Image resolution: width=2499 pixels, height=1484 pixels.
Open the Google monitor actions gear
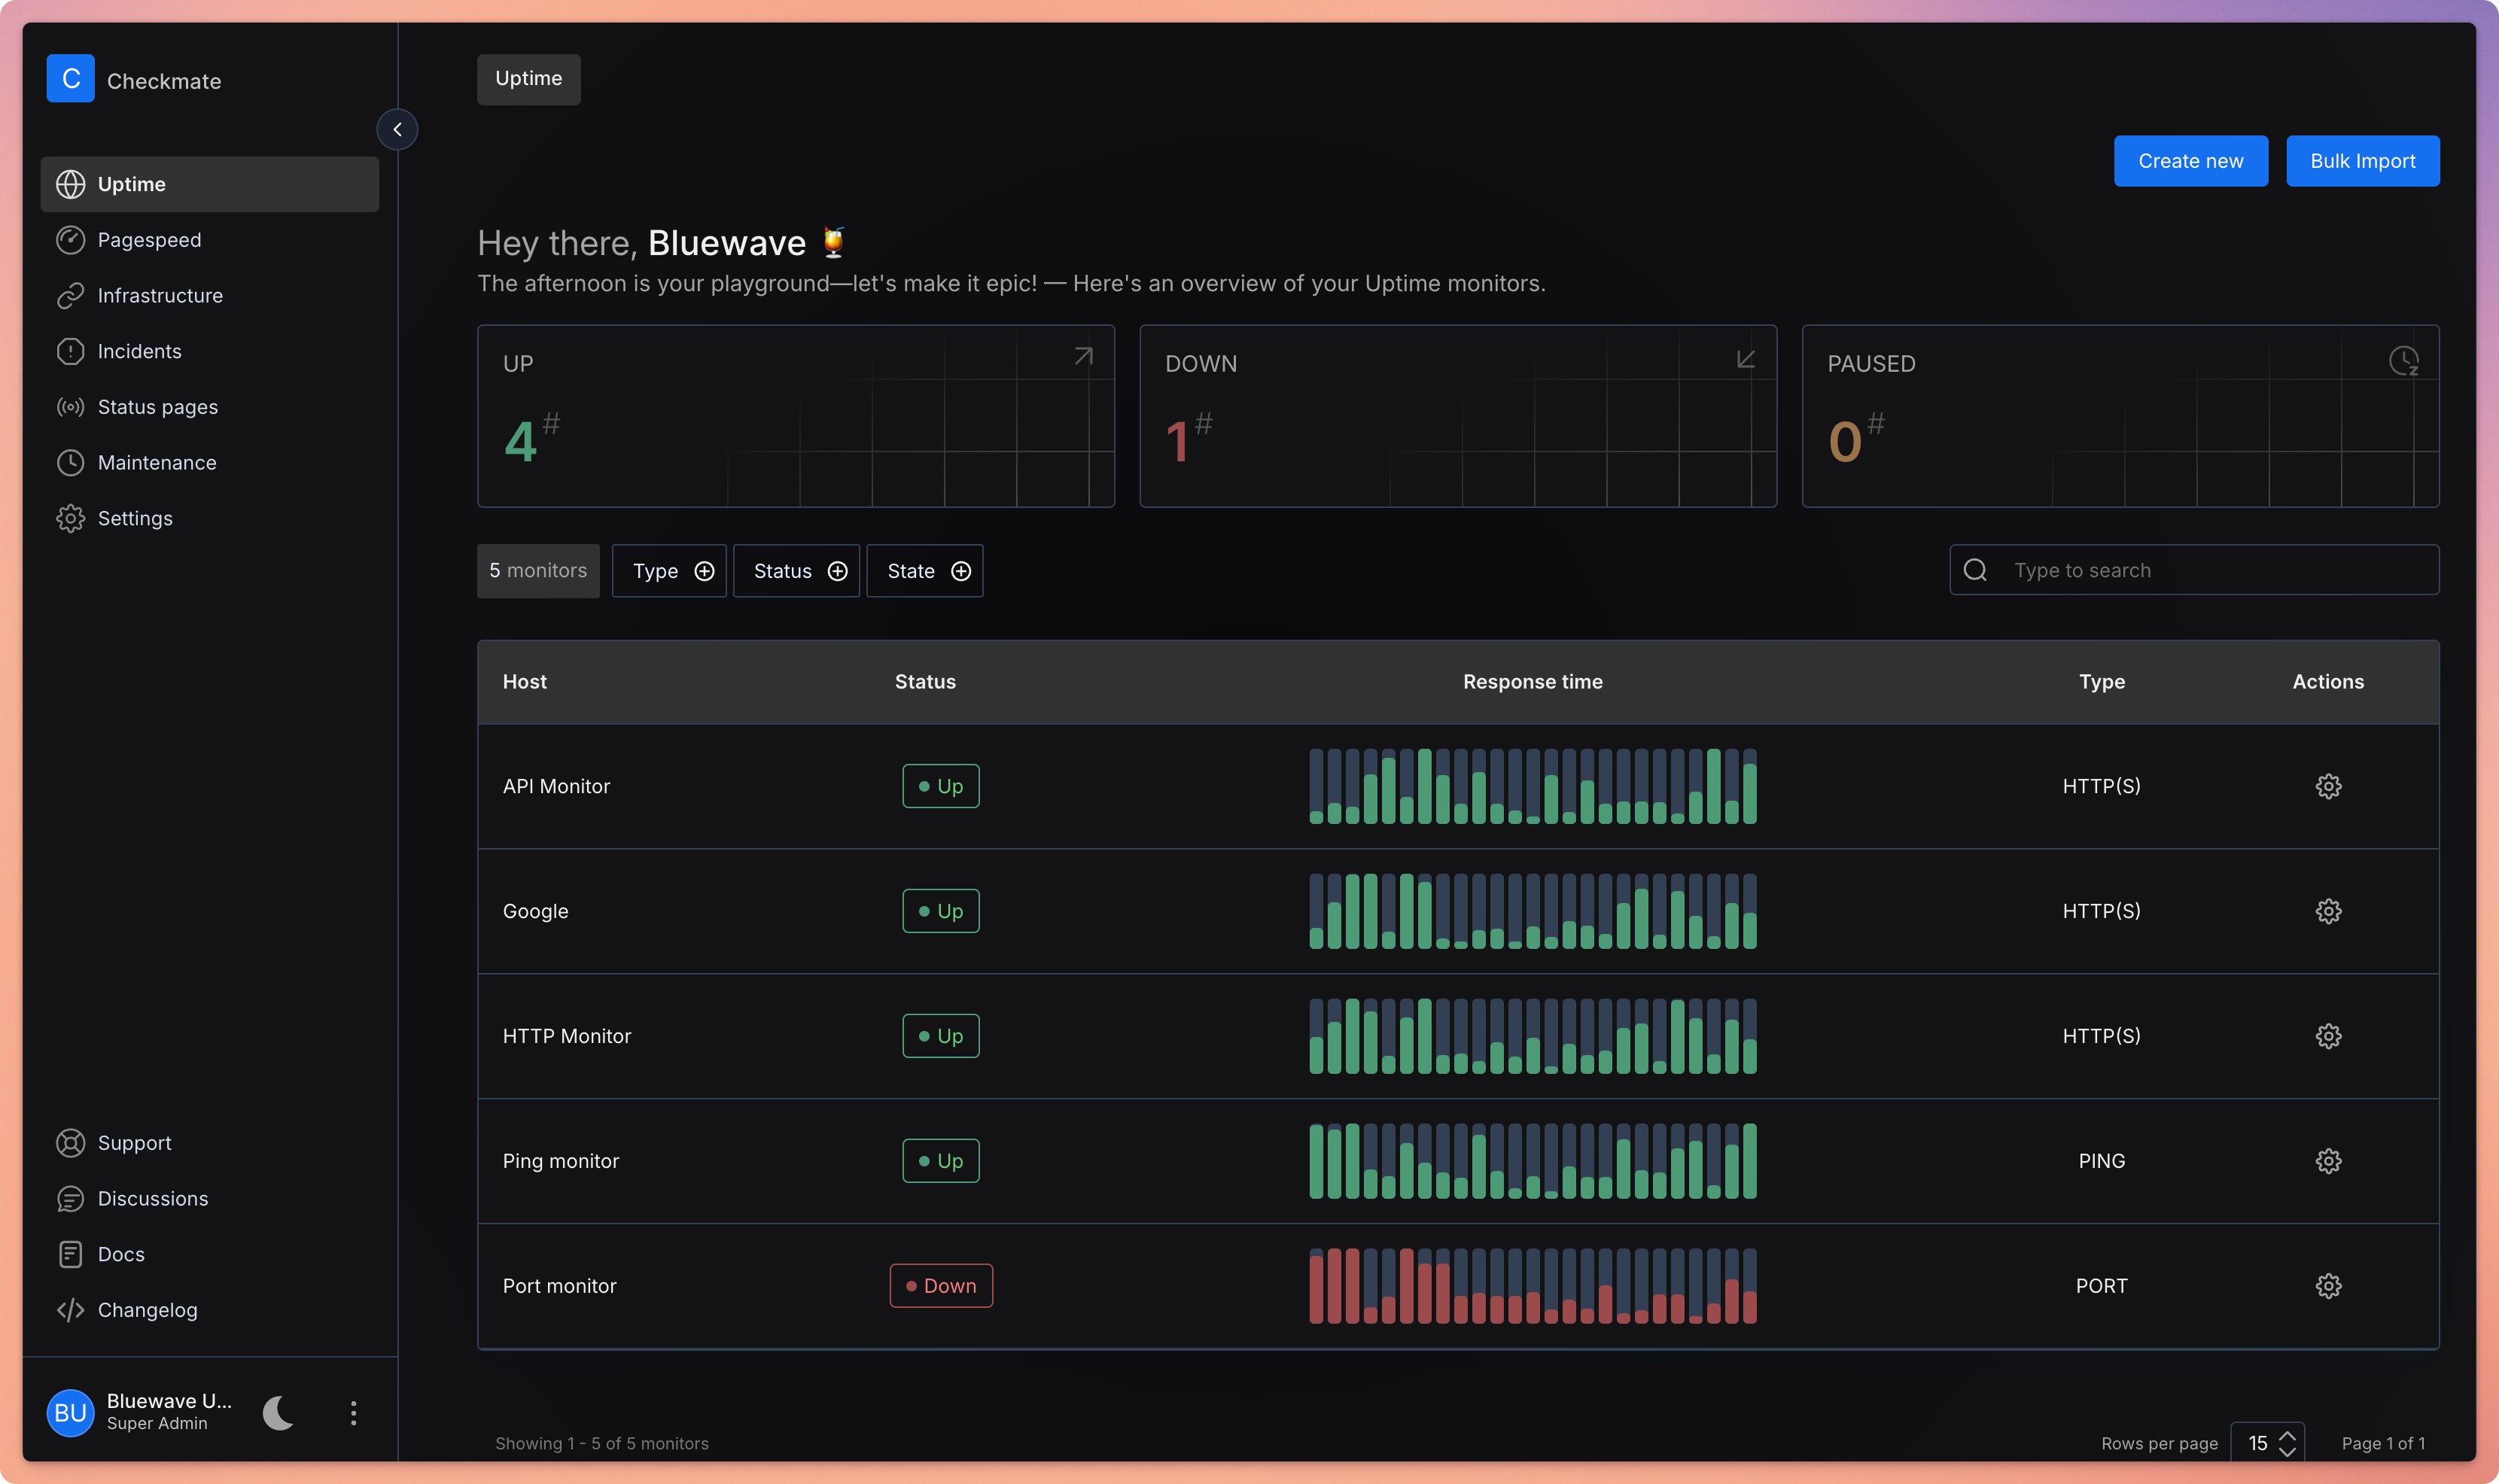2327,911
